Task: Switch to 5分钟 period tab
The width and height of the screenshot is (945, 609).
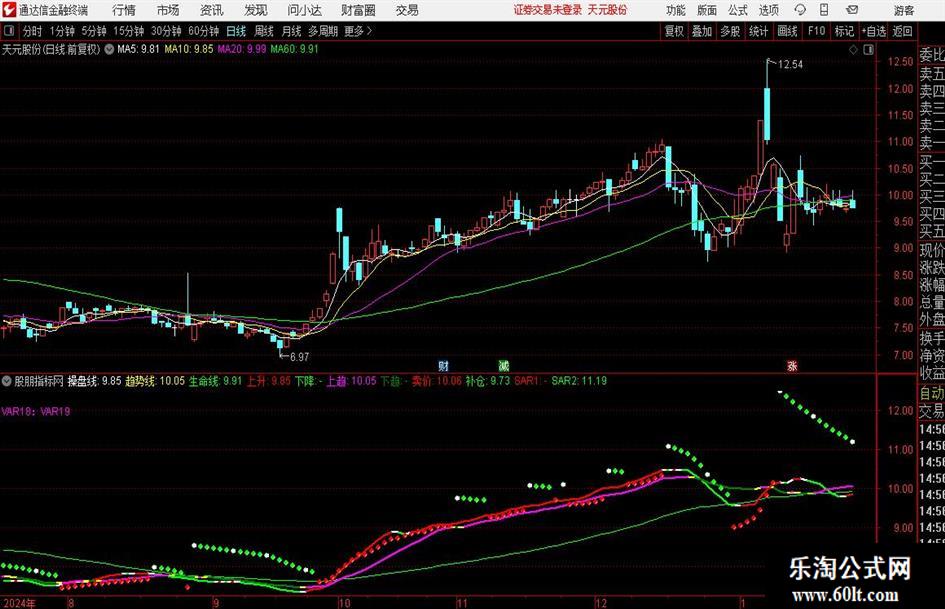Action: [x=94, y=31]
